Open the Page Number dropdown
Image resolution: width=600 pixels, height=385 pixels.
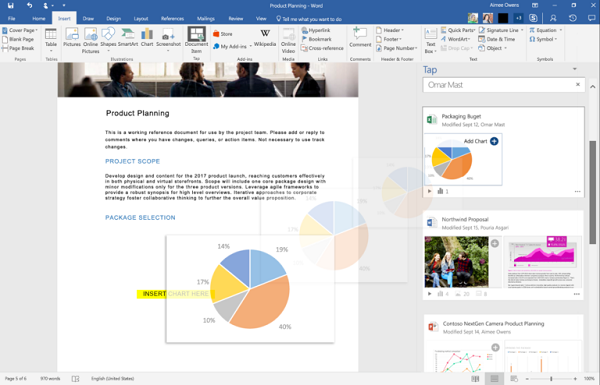tap(397, 48)
